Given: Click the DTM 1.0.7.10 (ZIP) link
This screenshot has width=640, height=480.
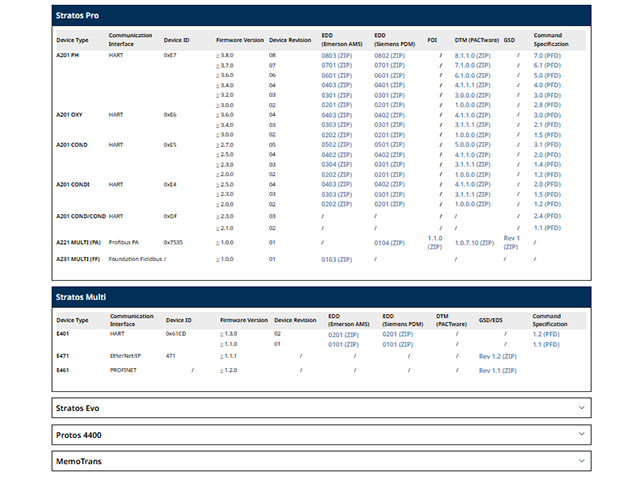Looking at the screenshot, I should (476, 242).
